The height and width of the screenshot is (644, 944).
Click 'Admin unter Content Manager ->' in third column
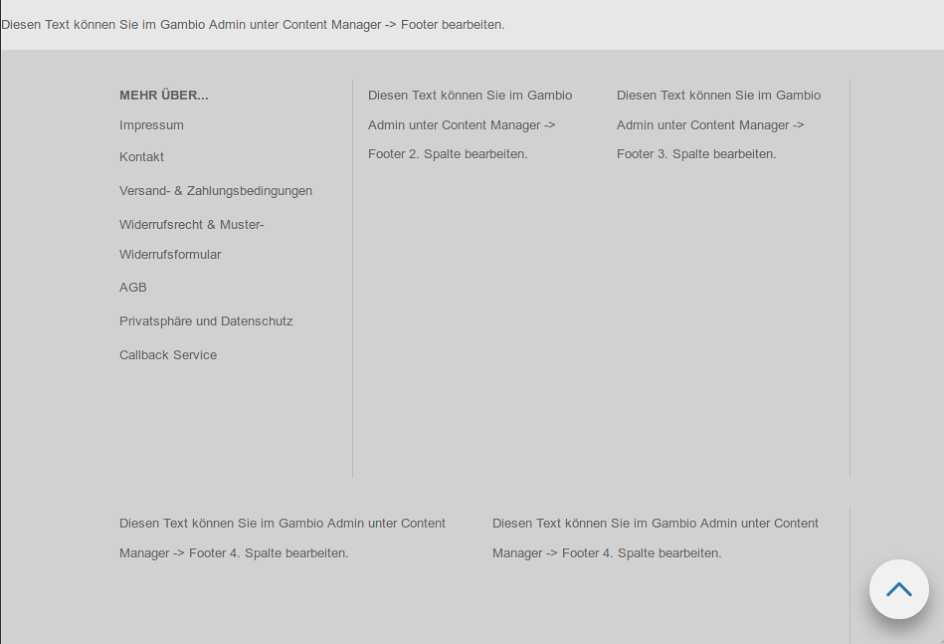tap(710, 125)
